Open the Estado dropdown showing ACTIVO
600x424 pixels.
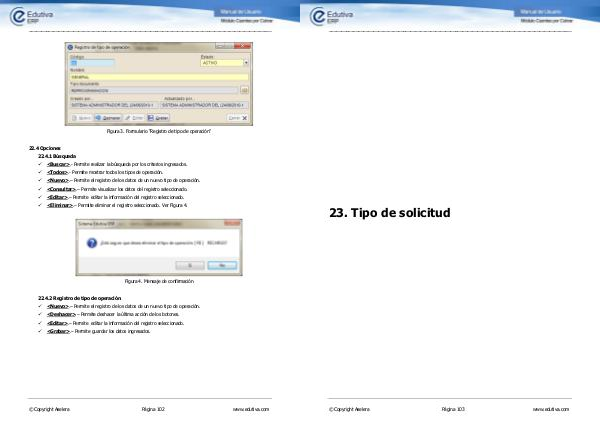click(x=244, y=63)
